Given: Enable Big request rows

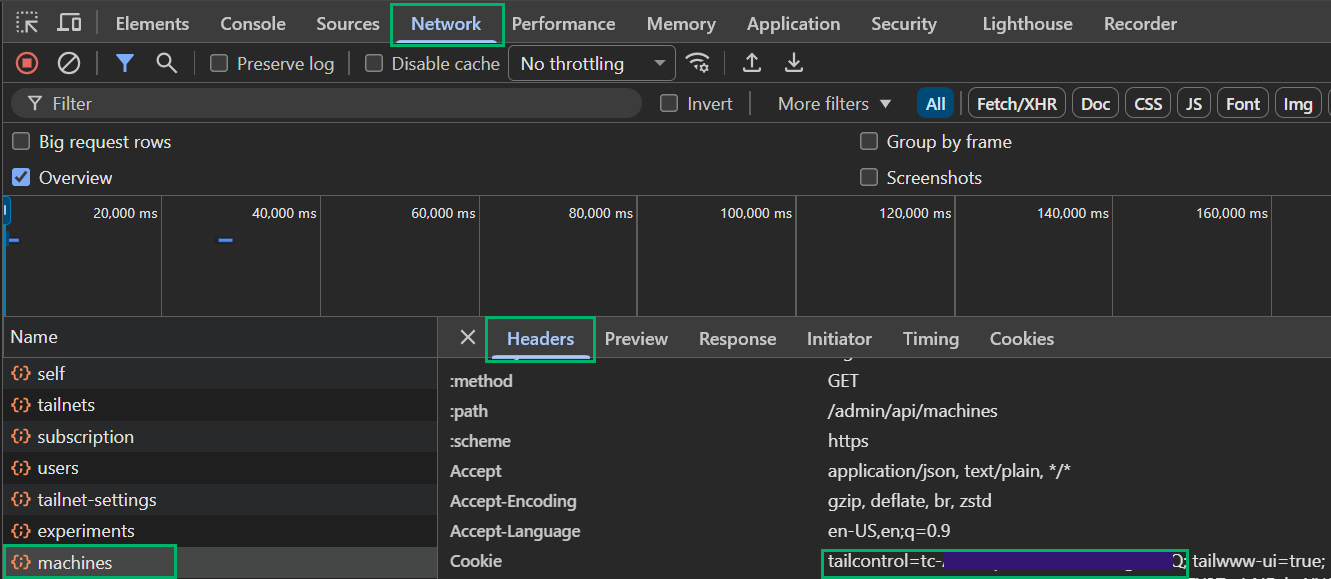Looking at the screenshot, I should tap(20, 142).
